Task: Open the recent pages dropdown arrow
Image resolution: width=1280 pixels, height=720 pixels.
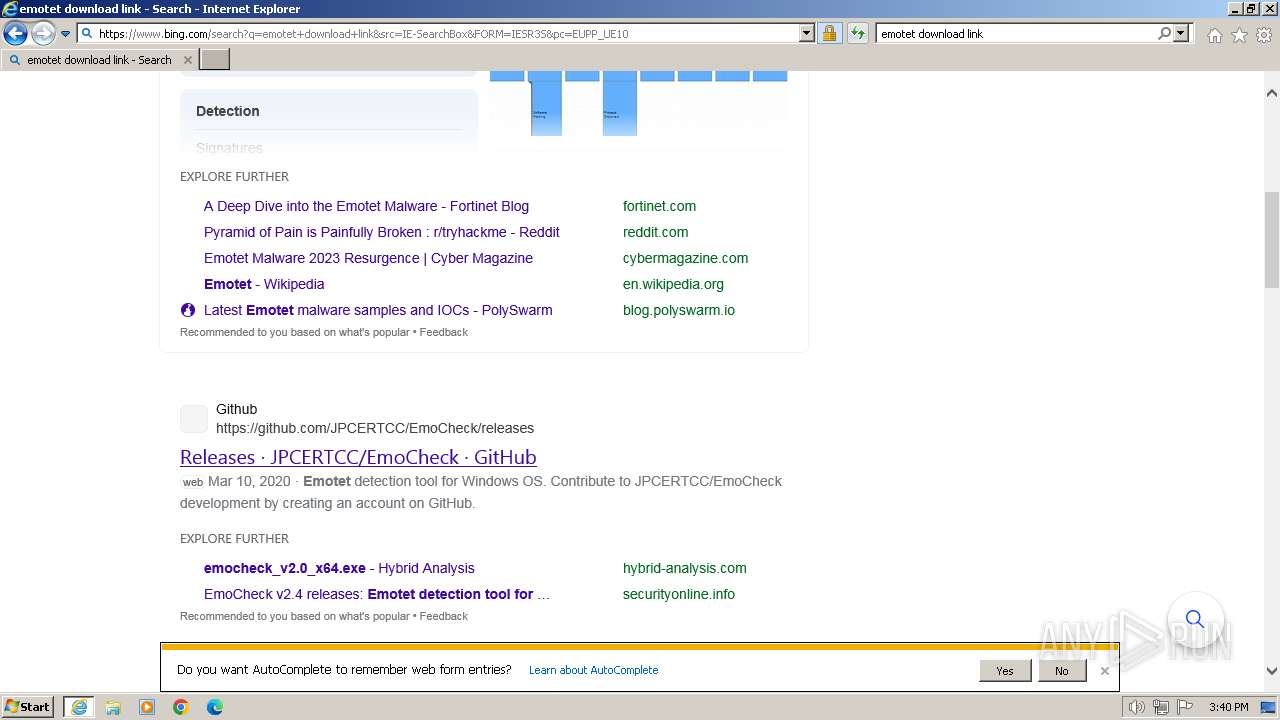Action: (66, 34)
